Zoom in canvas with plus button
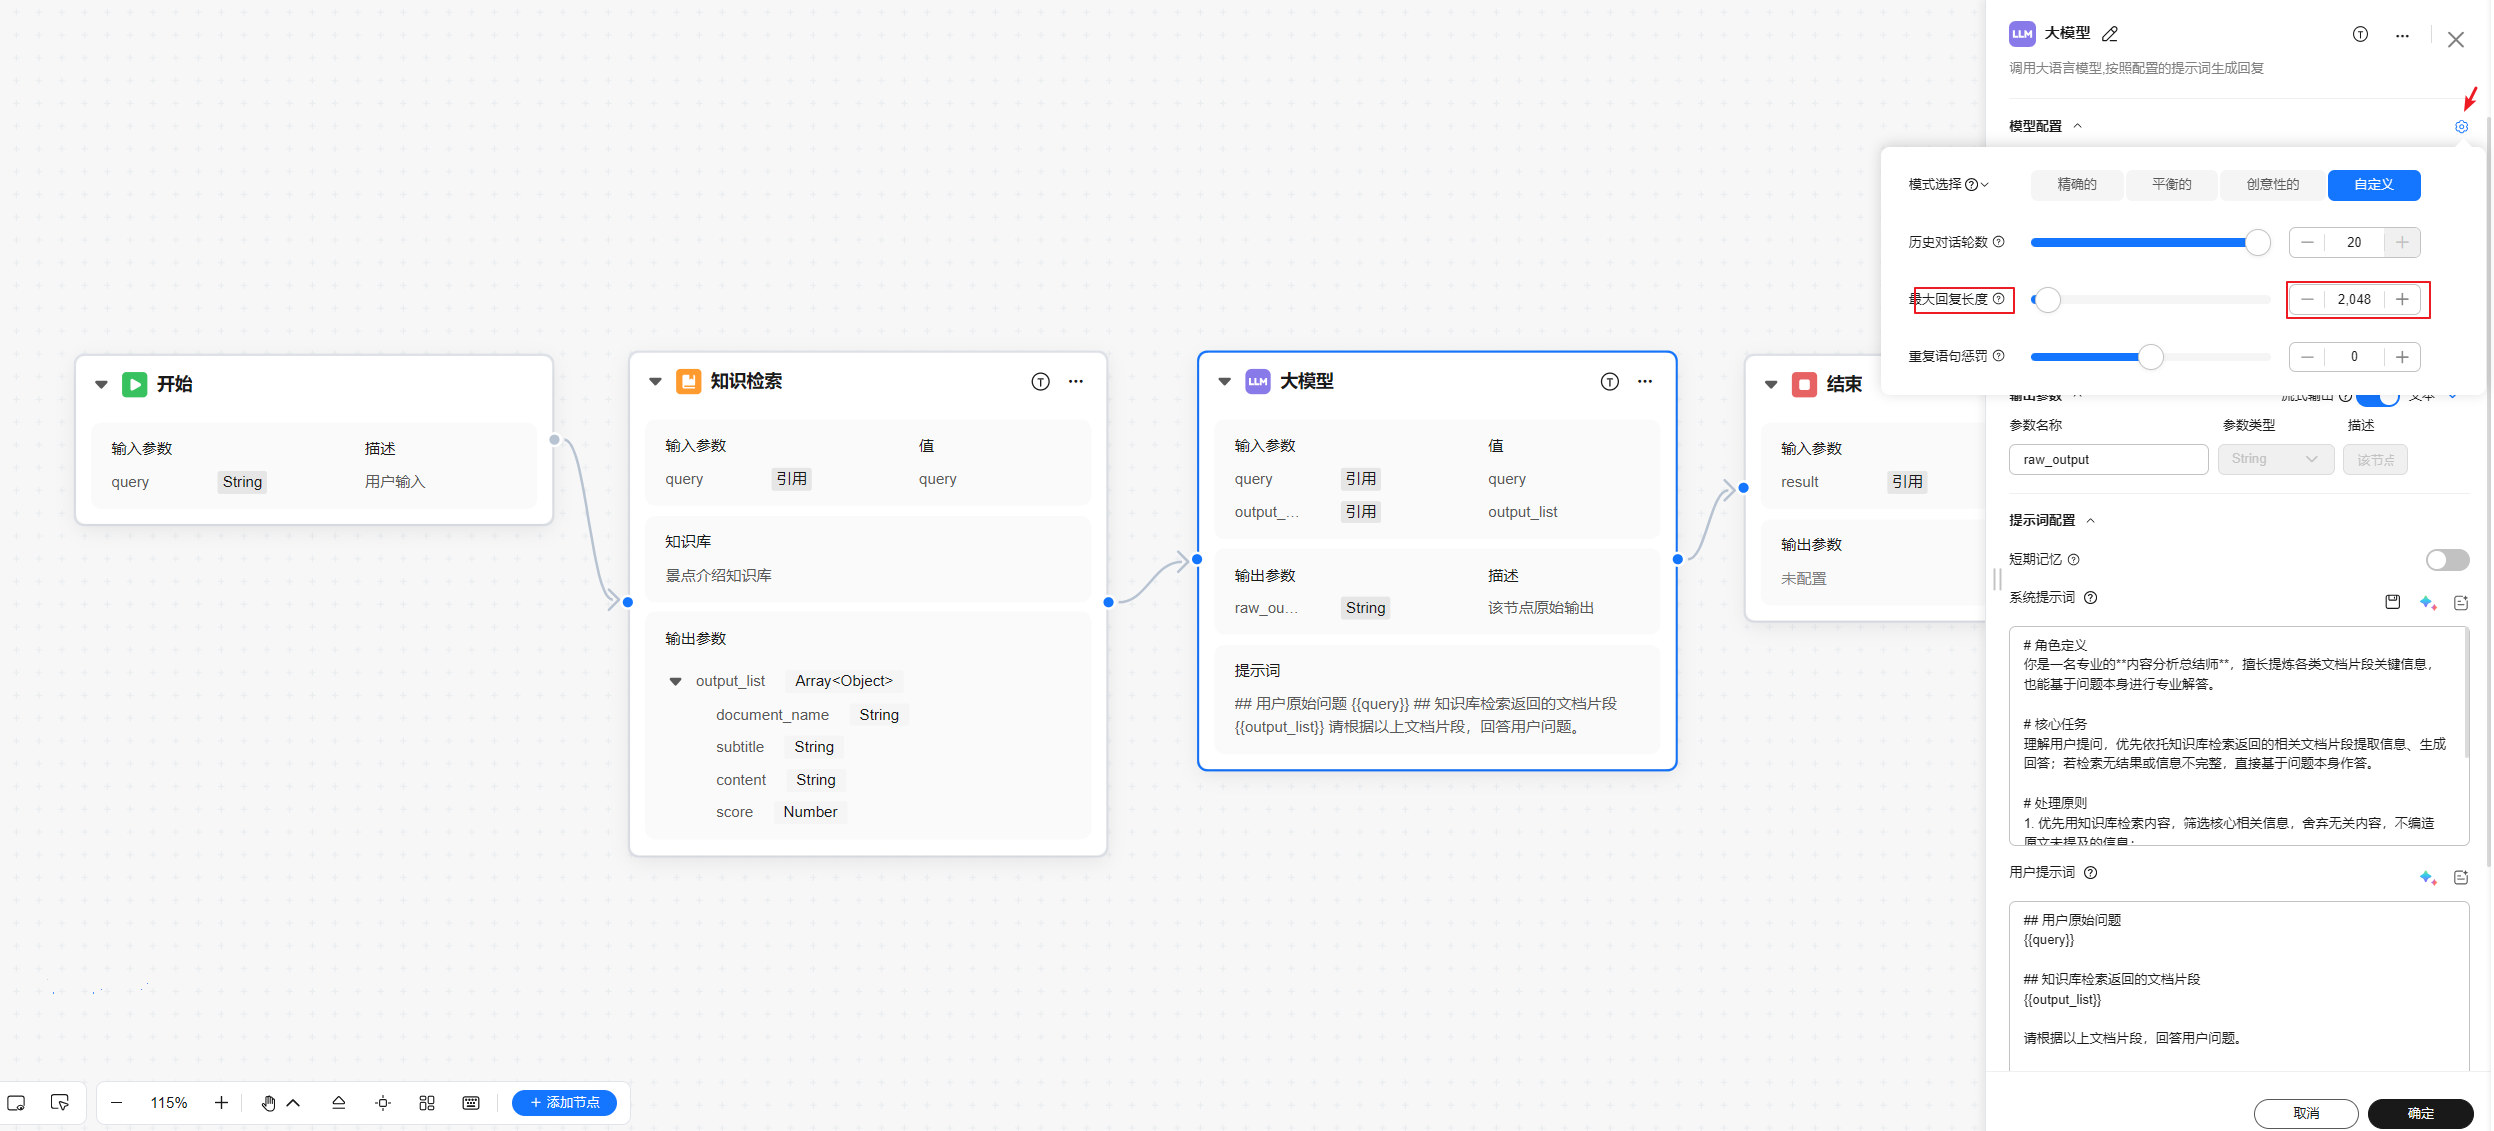 221,1103
